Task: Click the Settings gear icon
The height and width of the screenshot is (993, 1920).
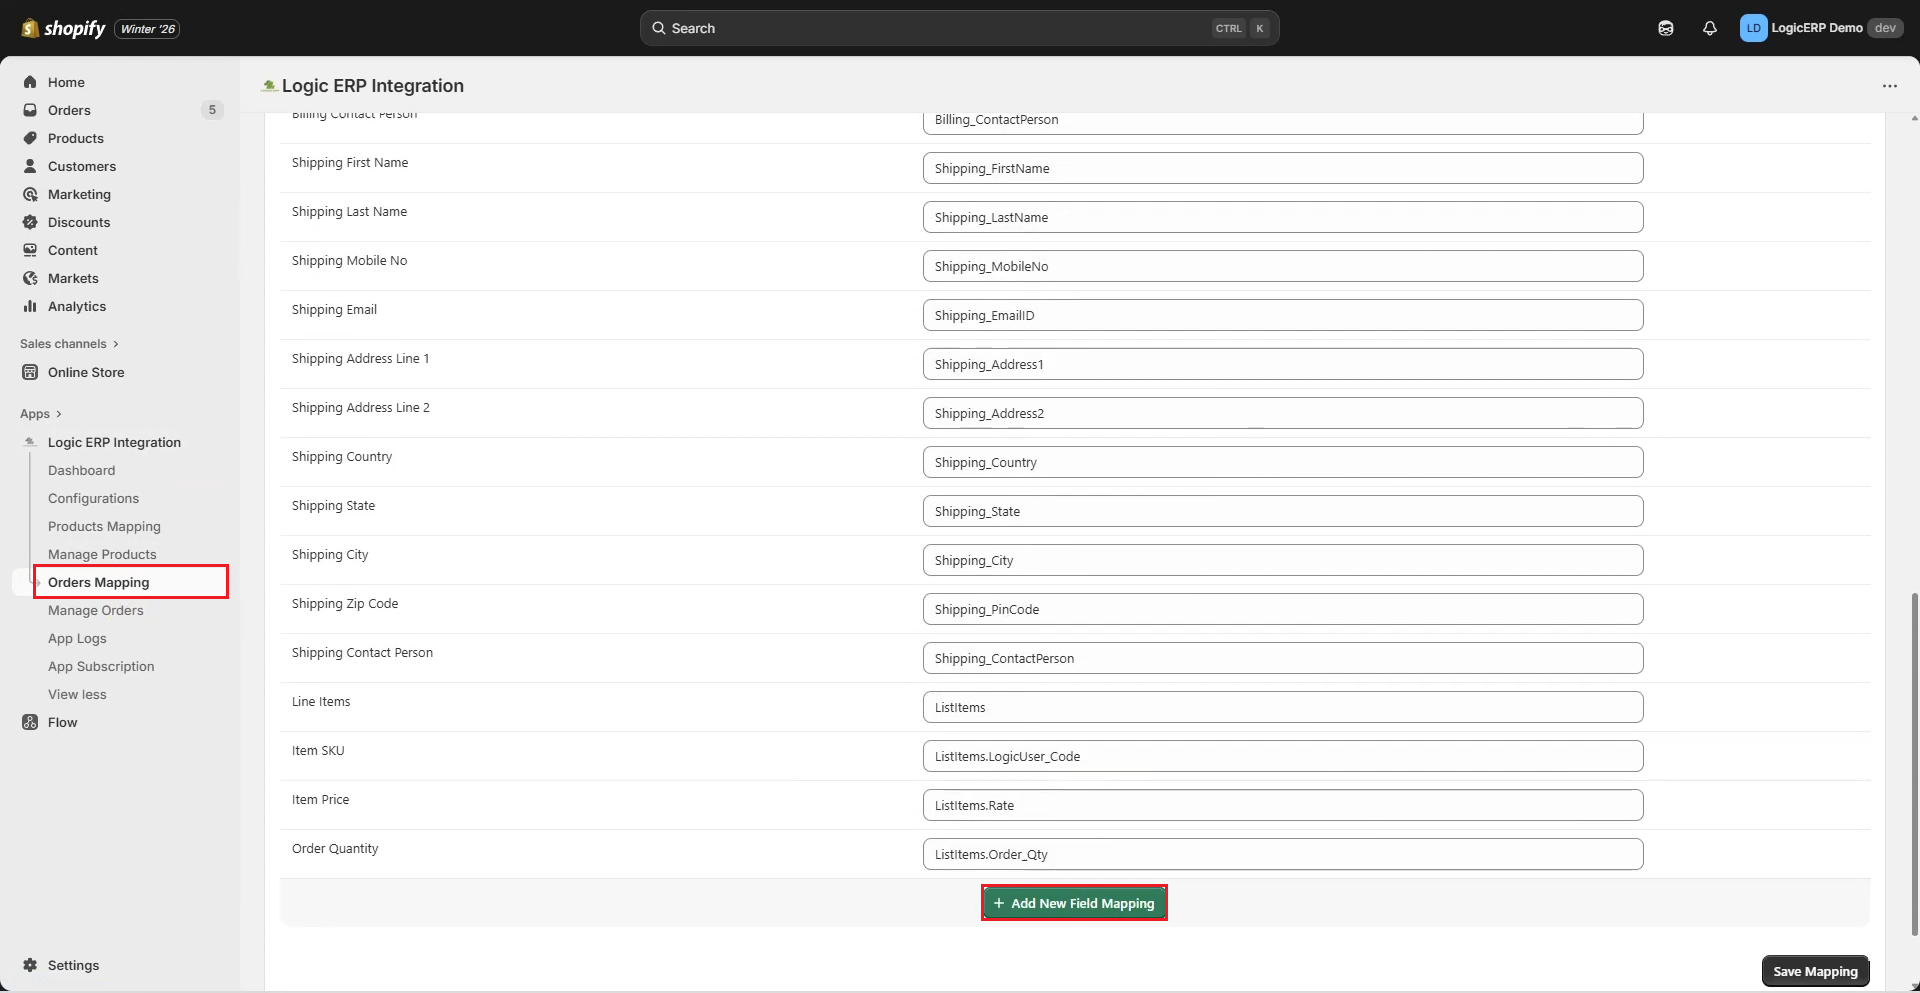Action: click(x=30, y=965)
